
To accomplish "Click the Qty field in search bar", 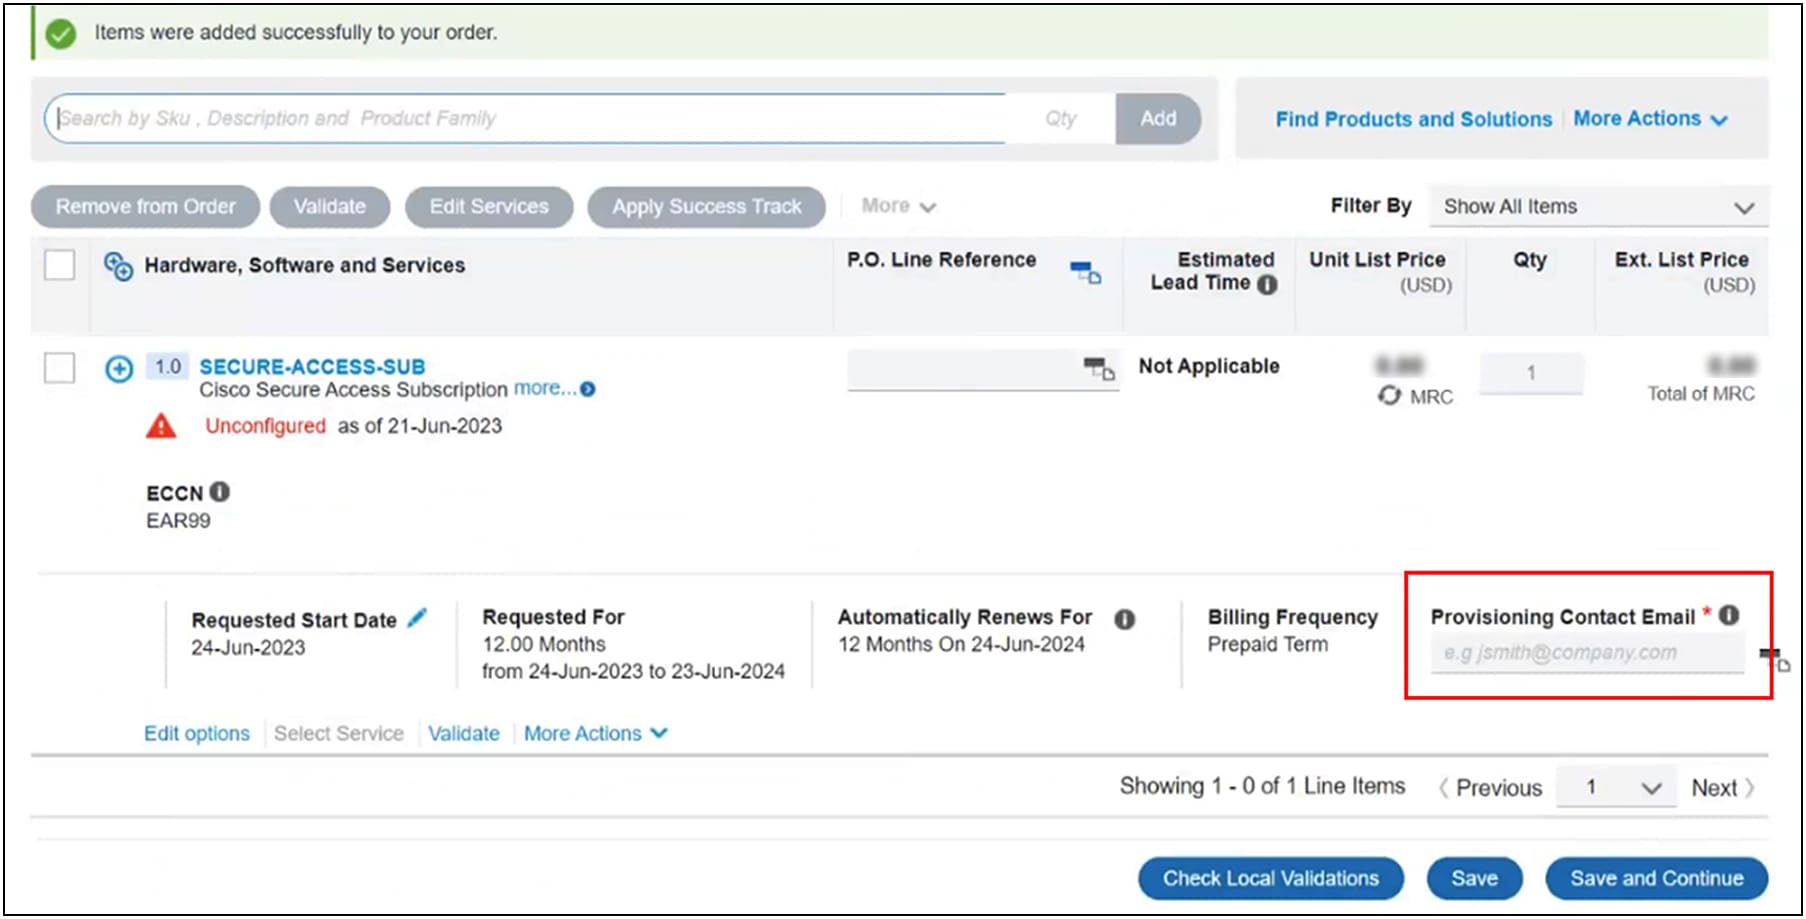I will point(1062,119).
